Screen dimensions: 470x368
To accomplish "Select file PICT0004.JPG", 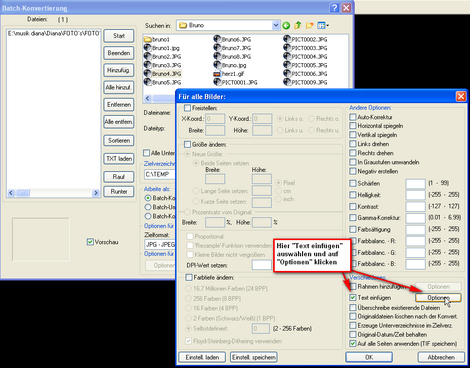I will click(x=305, y=57).
